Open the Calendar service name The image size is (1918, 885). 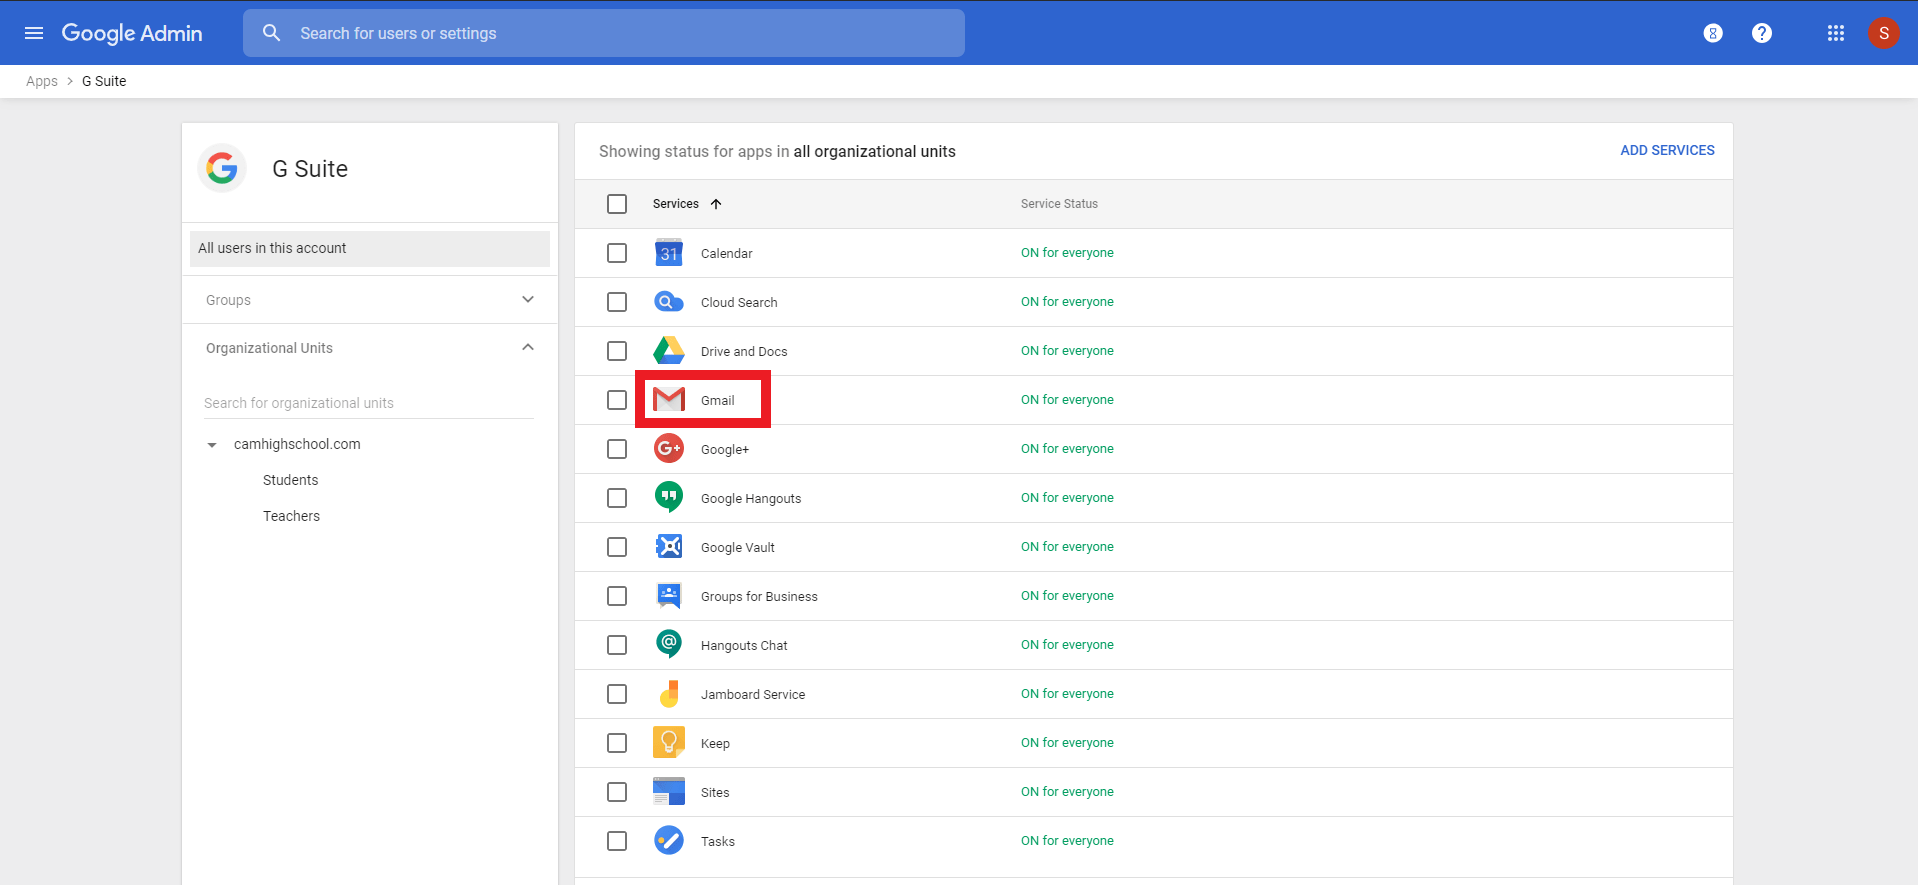click(x=727, y=253)
